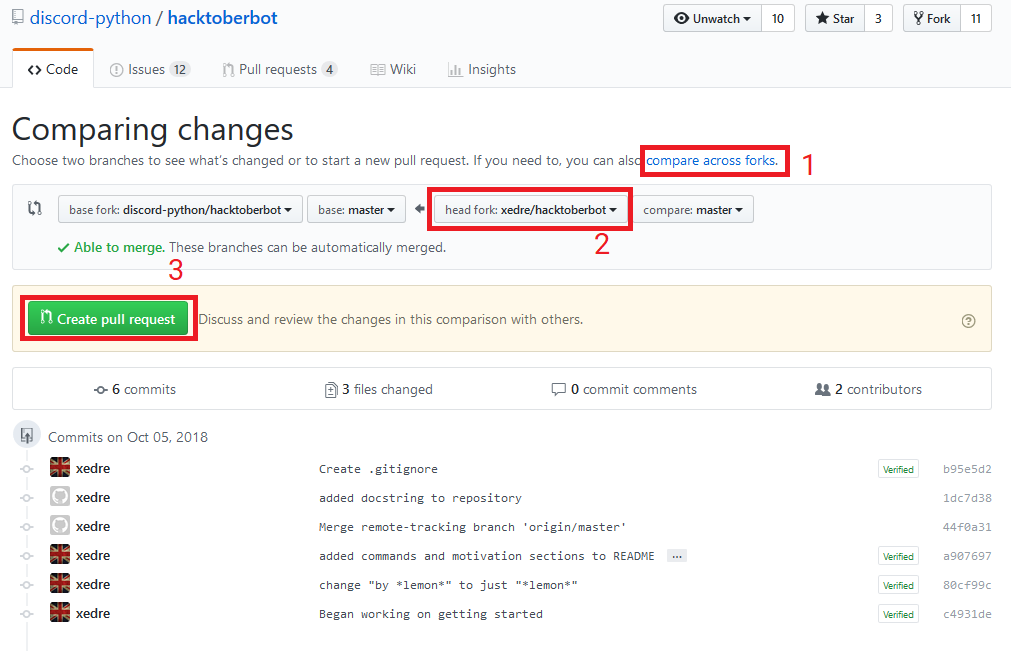Click the Issues count badge 12
Viewport: 1011px width, 655px height.
[x=179, y=70]
